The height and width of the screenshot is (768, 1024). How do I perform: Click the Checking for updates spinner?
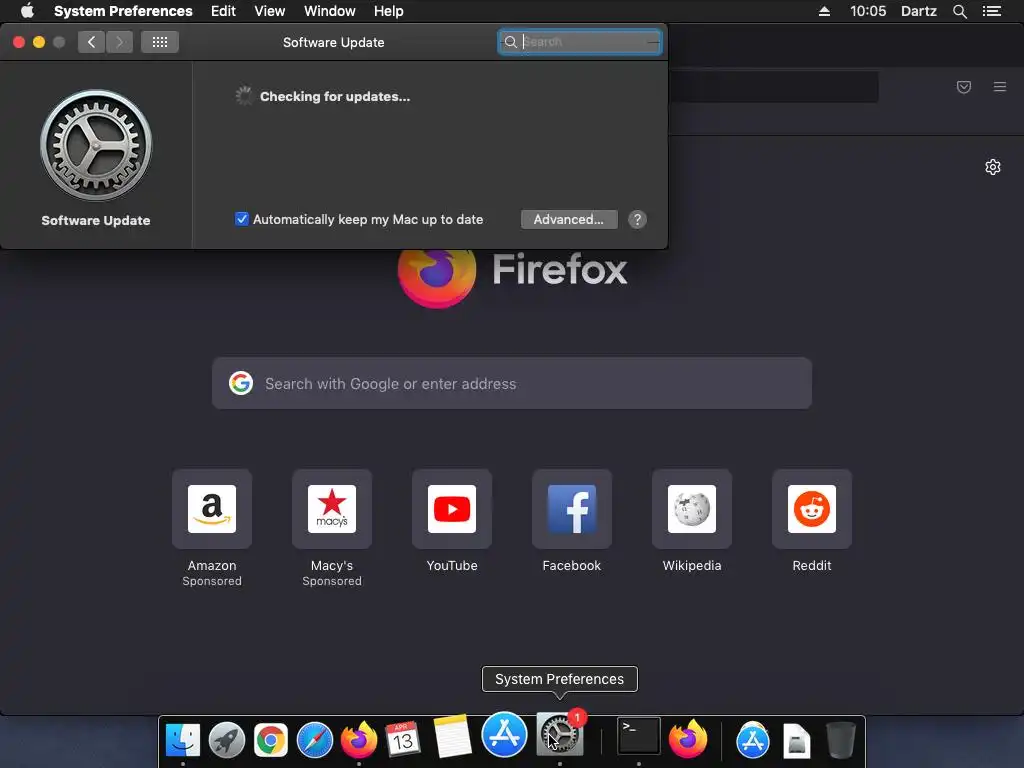click(x=244, y=96)
